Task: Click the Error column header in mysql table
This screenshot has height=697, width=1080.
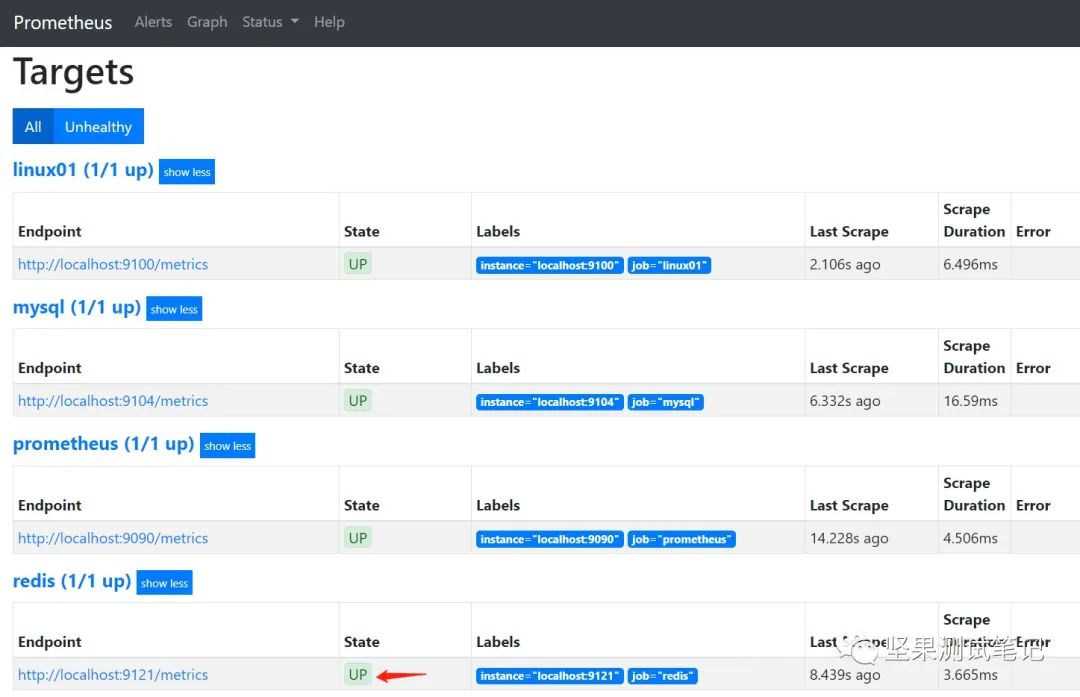Action: click(x=1032, y=368)
